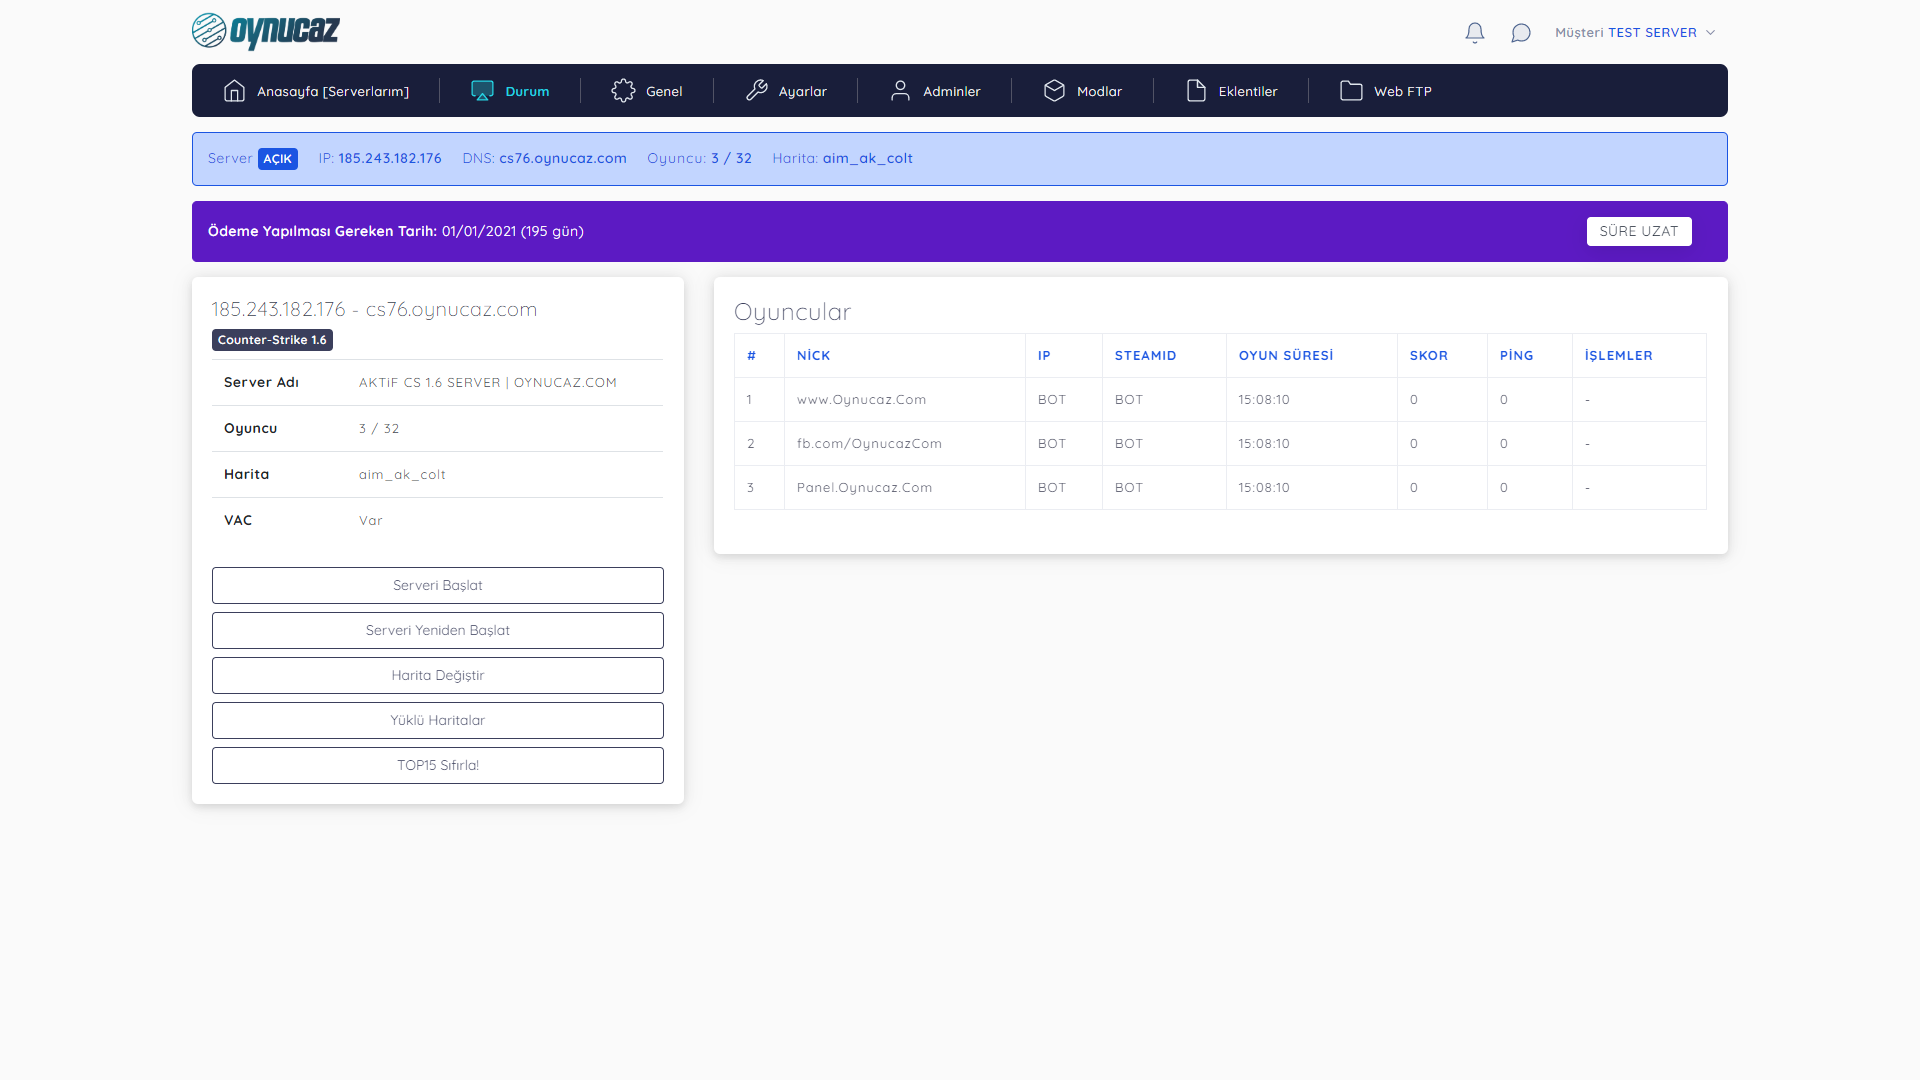
Task: Open the Genel menu
Action: [x=647, y=91]
